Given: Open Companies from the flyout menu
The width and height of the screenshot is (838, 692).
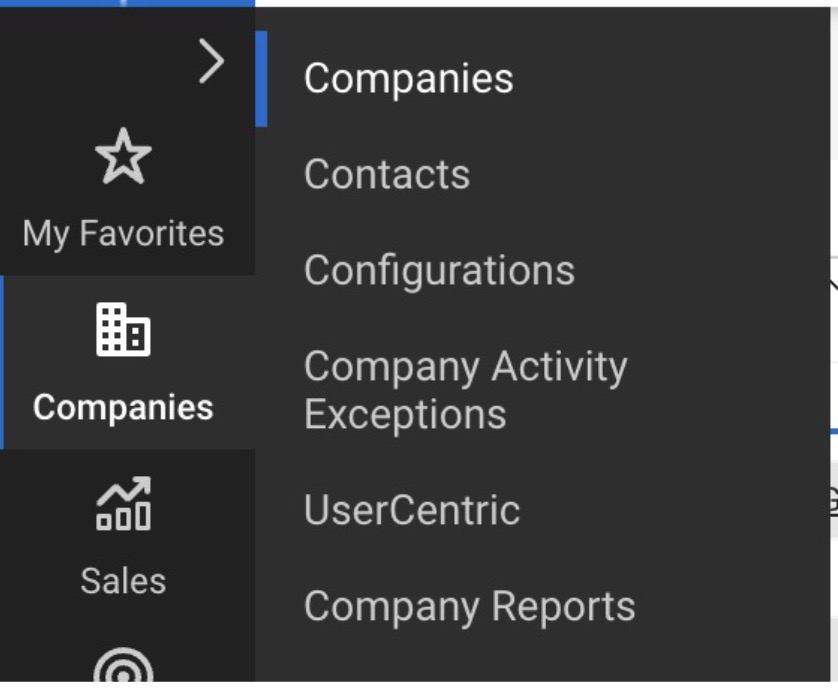Looking at the screenshot, I should pyautogui.click(x=409, y=78).
